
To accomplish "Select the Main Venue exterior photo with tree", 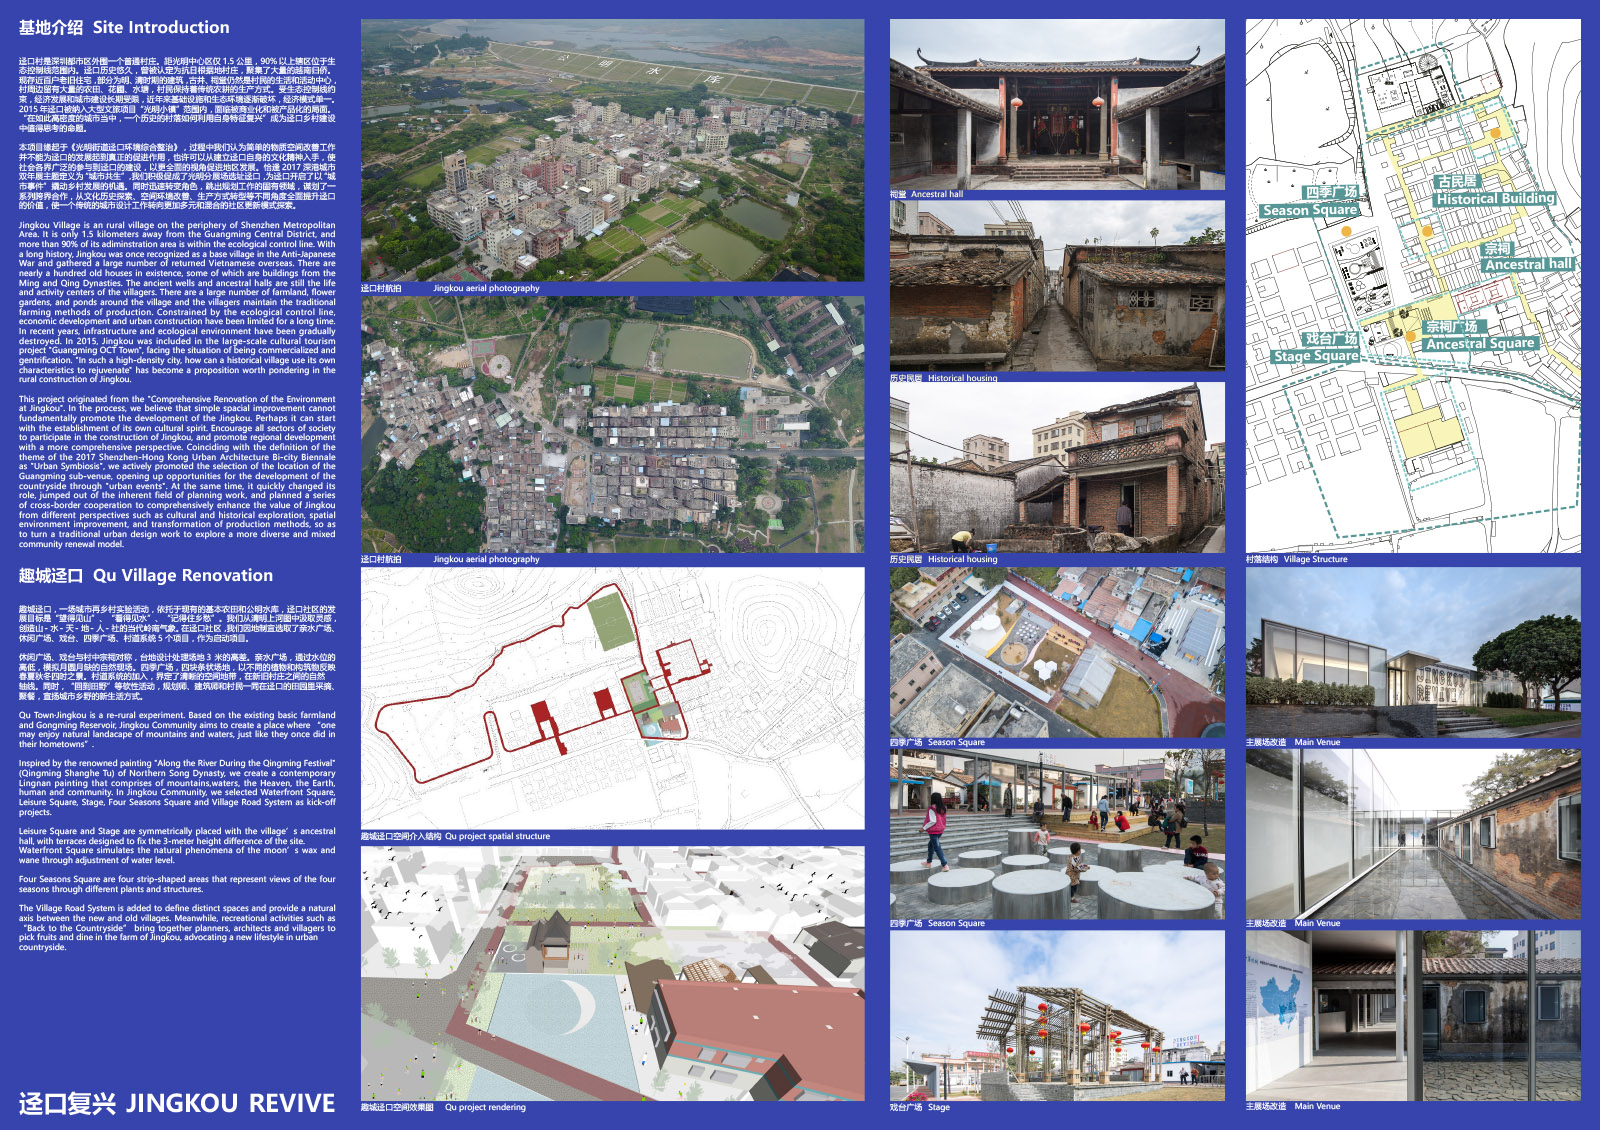I will pyautogui.click(x=1413, y=652).
